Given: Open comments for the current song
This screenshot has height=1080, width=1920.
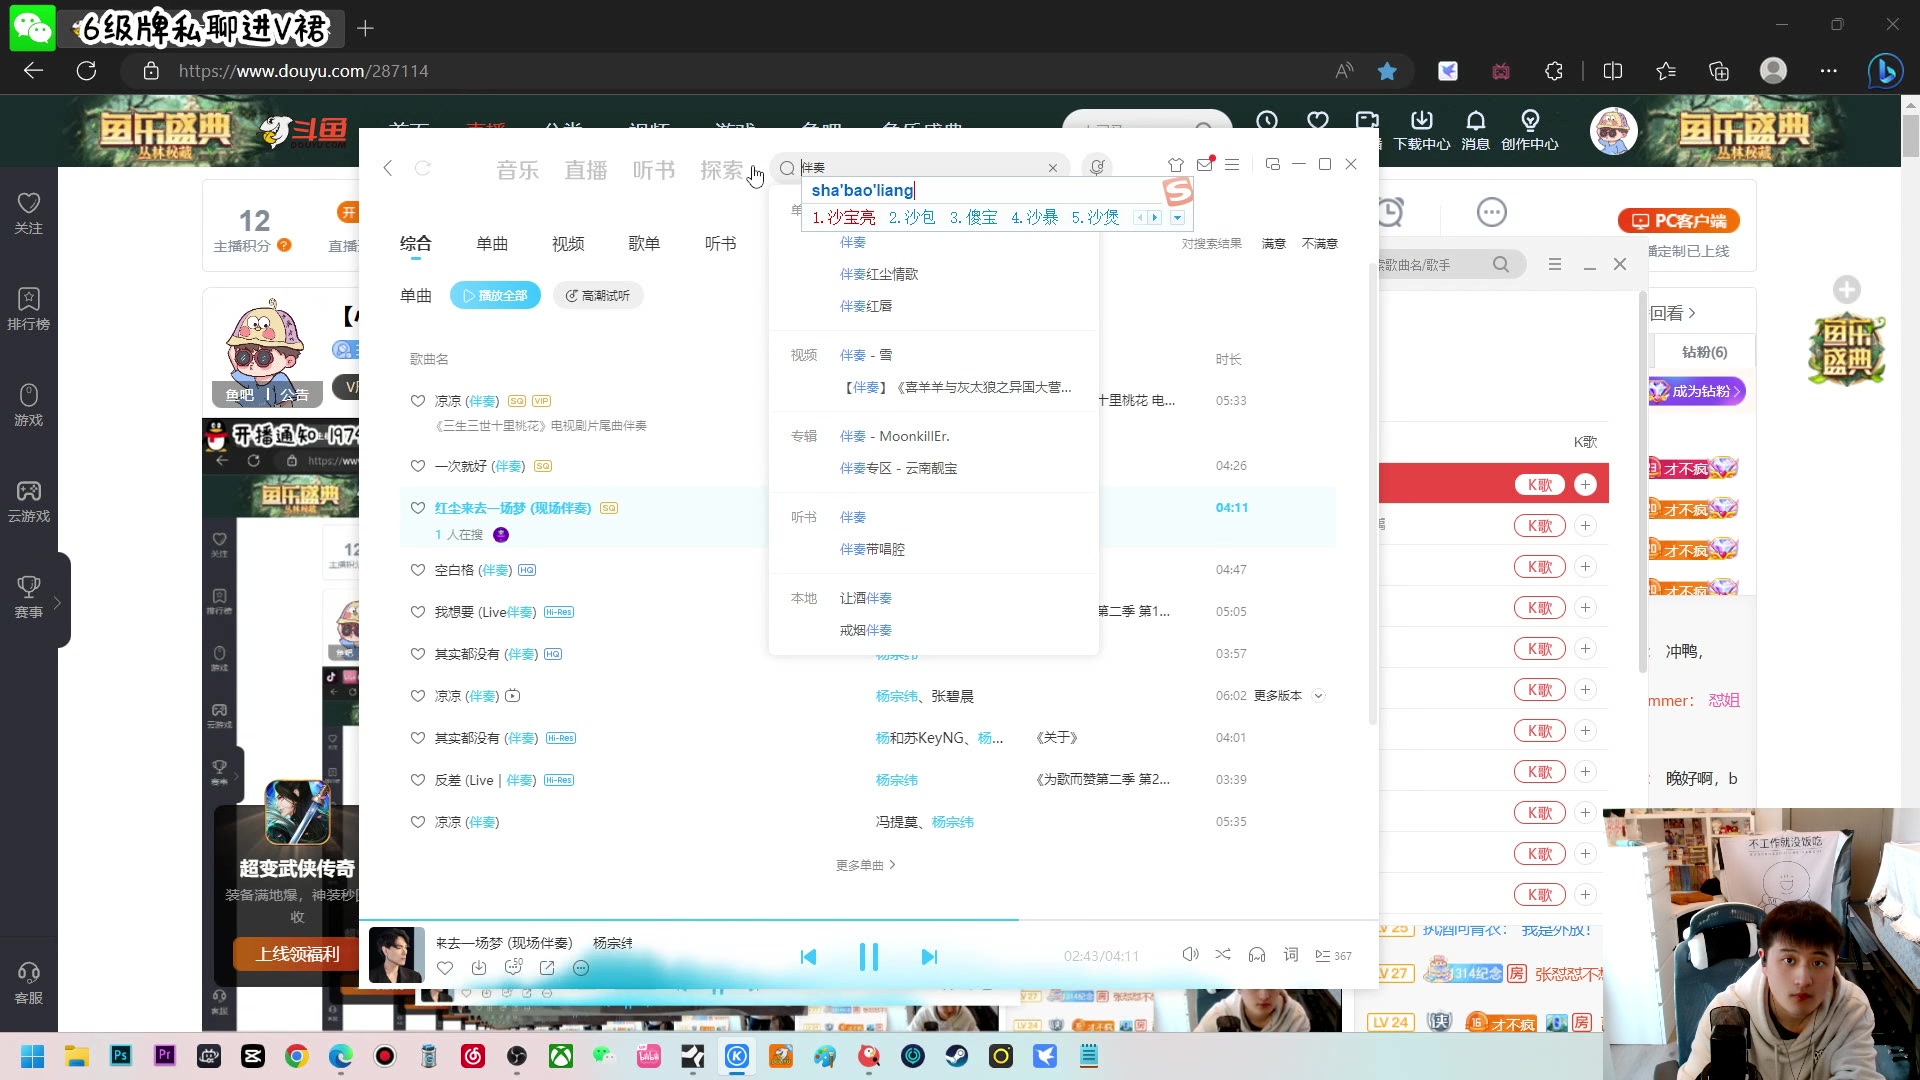Looking at the screenshot, I should pyautogui.click(x=513, y=967).
